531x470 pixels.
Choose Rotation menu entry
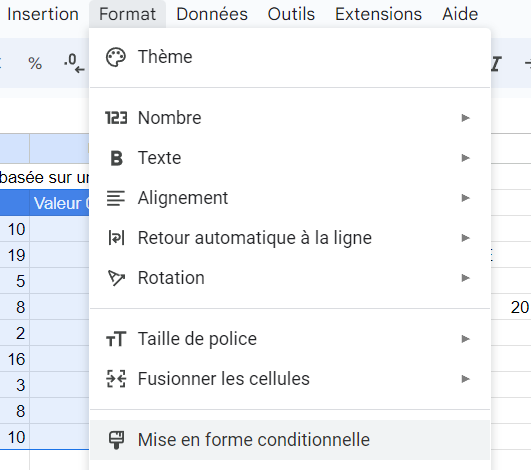coord(290,278)
